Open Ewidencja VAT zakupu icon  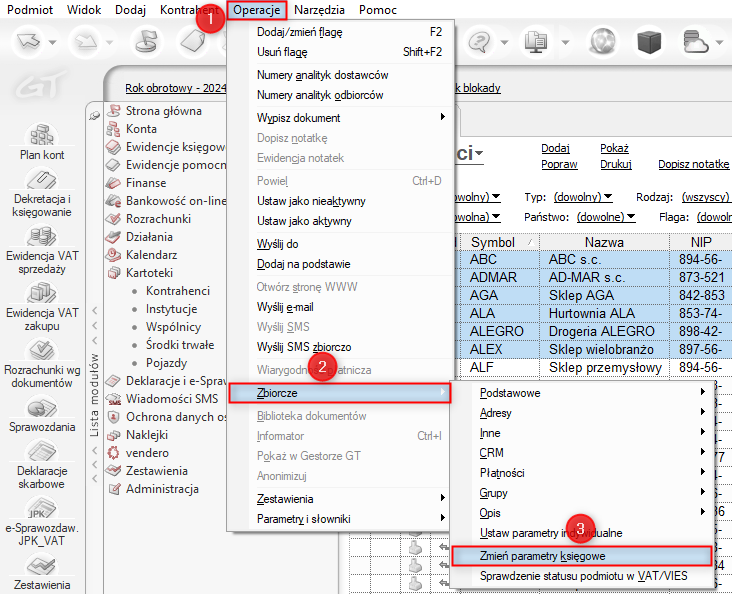42,293
